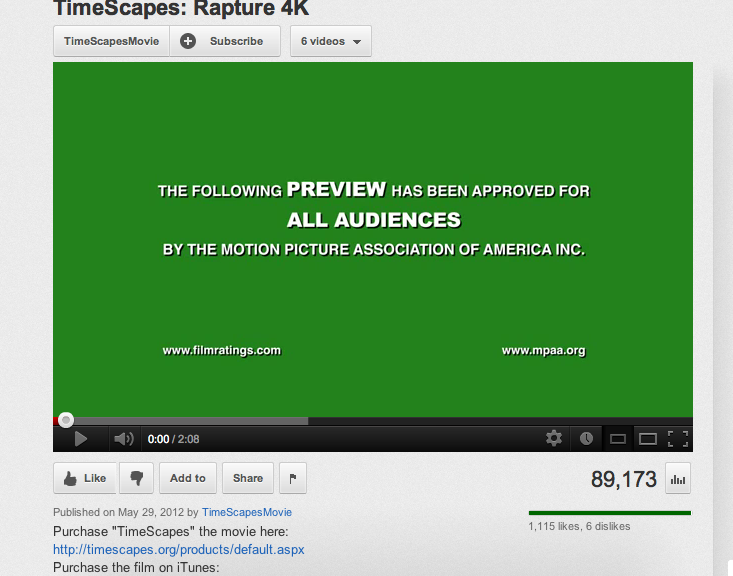Seek within the buffered progress bar
Image resolution: width=733 pixels, height=576 pixels.
click(x=192, y=421)
